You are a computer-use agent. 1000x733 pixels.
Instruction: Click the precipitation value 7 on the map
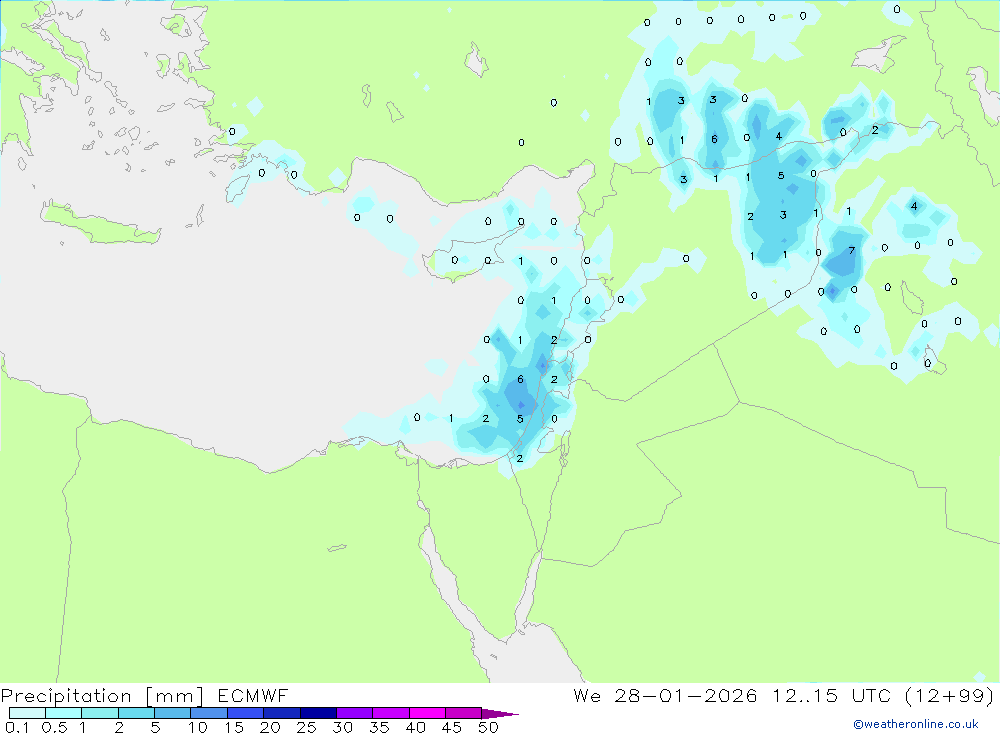pyautogui.click(x=851, y=250)
